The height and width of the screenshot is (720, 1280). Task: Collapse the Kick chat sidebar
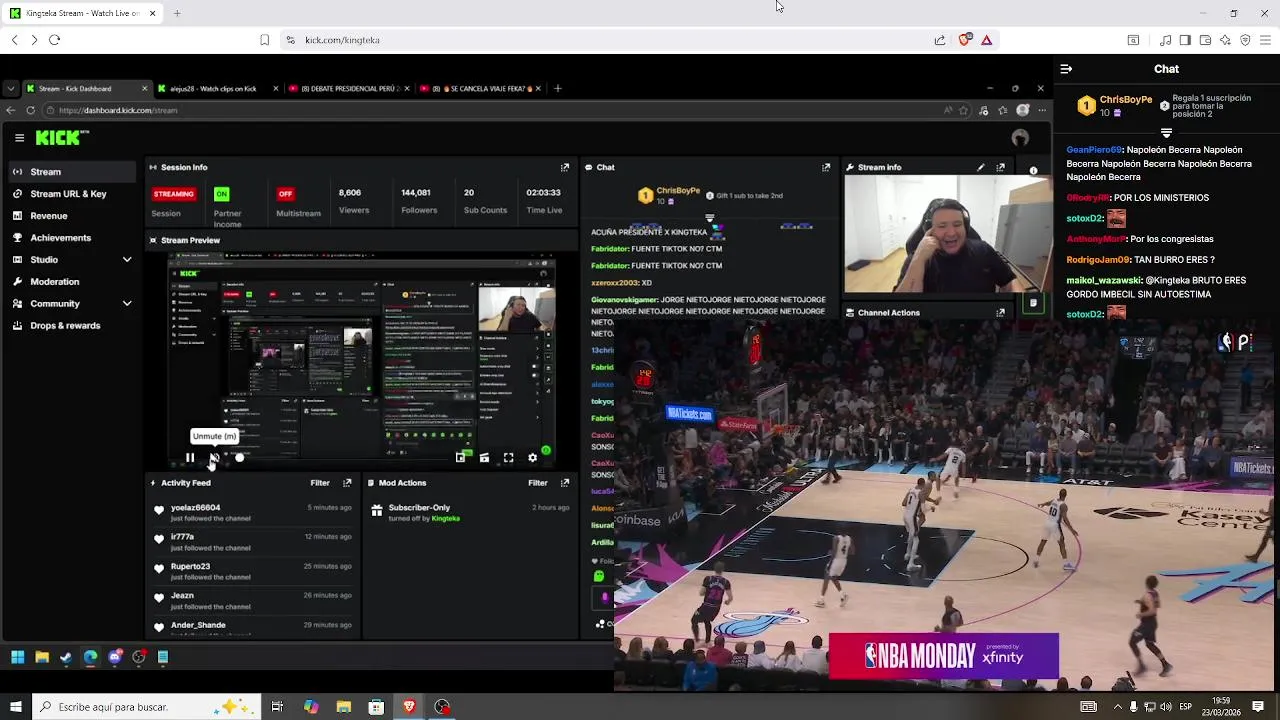[x=1066, y=69]
